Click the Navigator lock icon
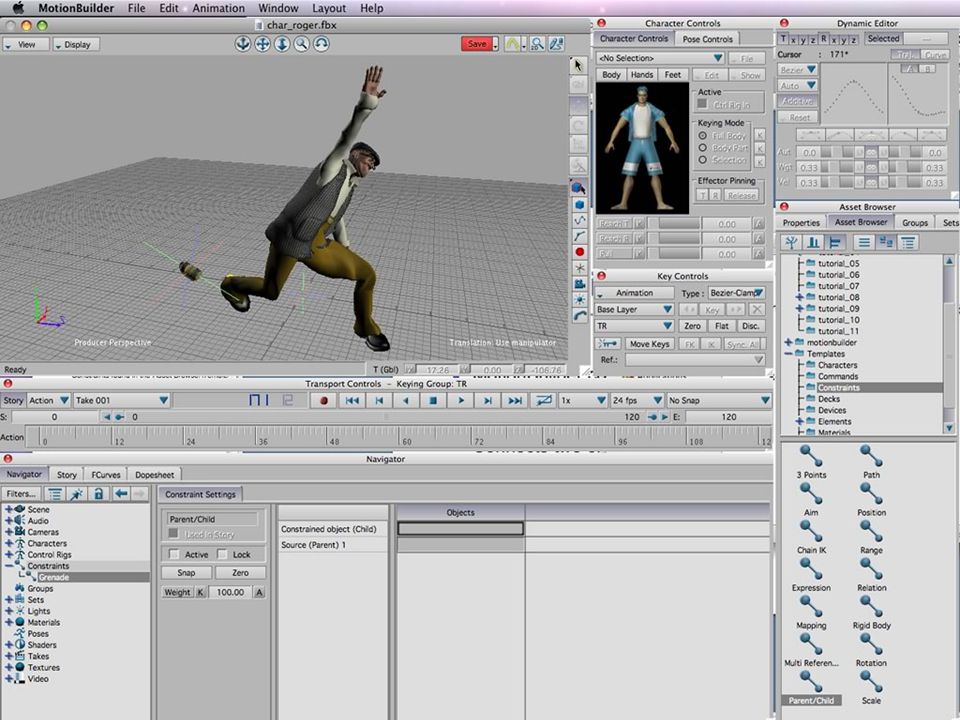 [98, 493]
